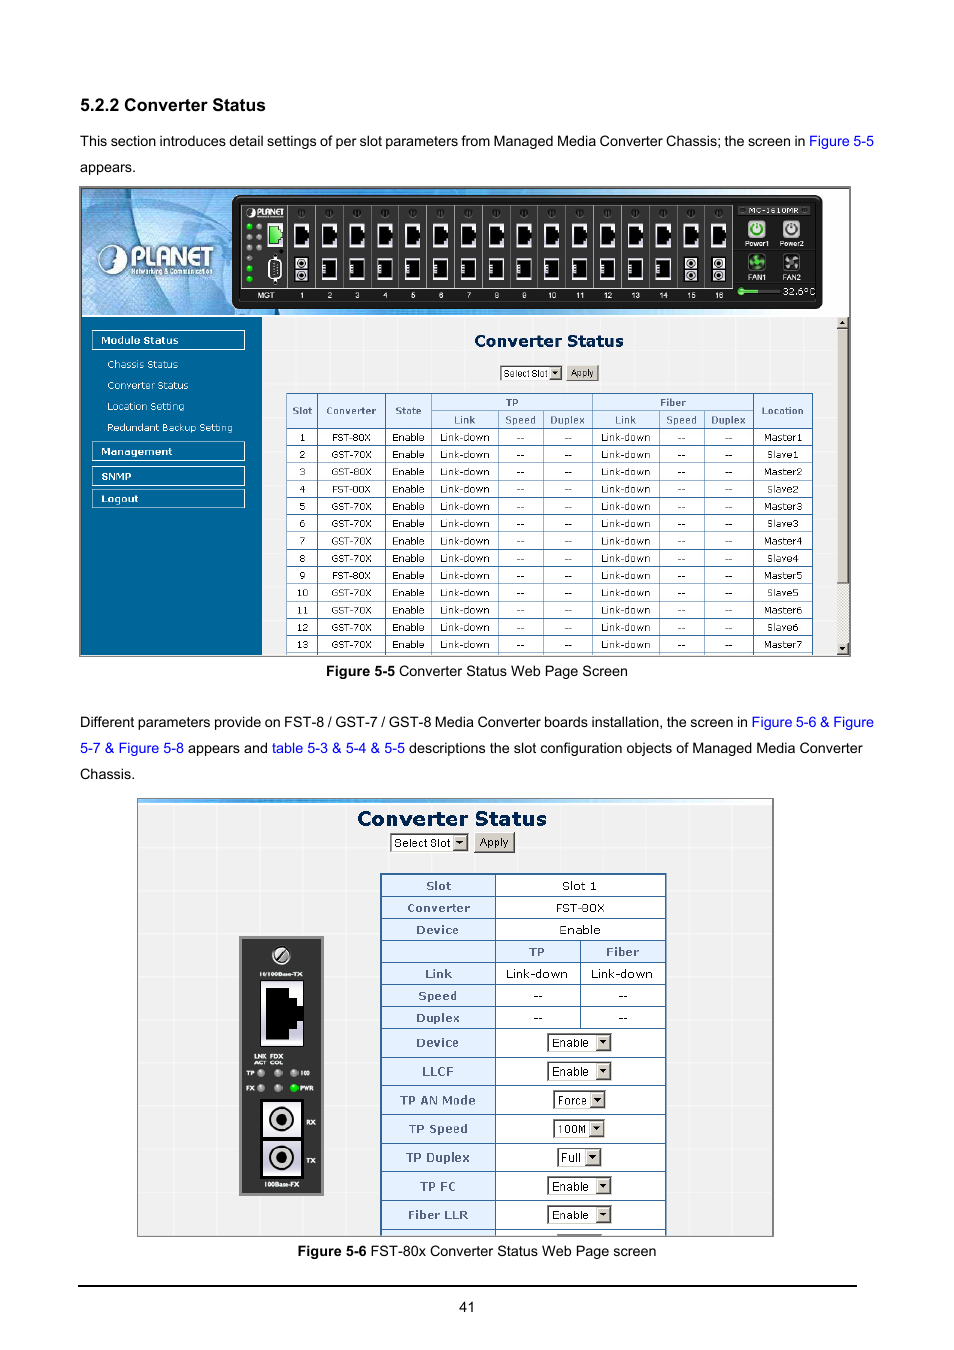Click slot 15 lower fiber port on chassis
The image size is (954, 1350).
690,268
